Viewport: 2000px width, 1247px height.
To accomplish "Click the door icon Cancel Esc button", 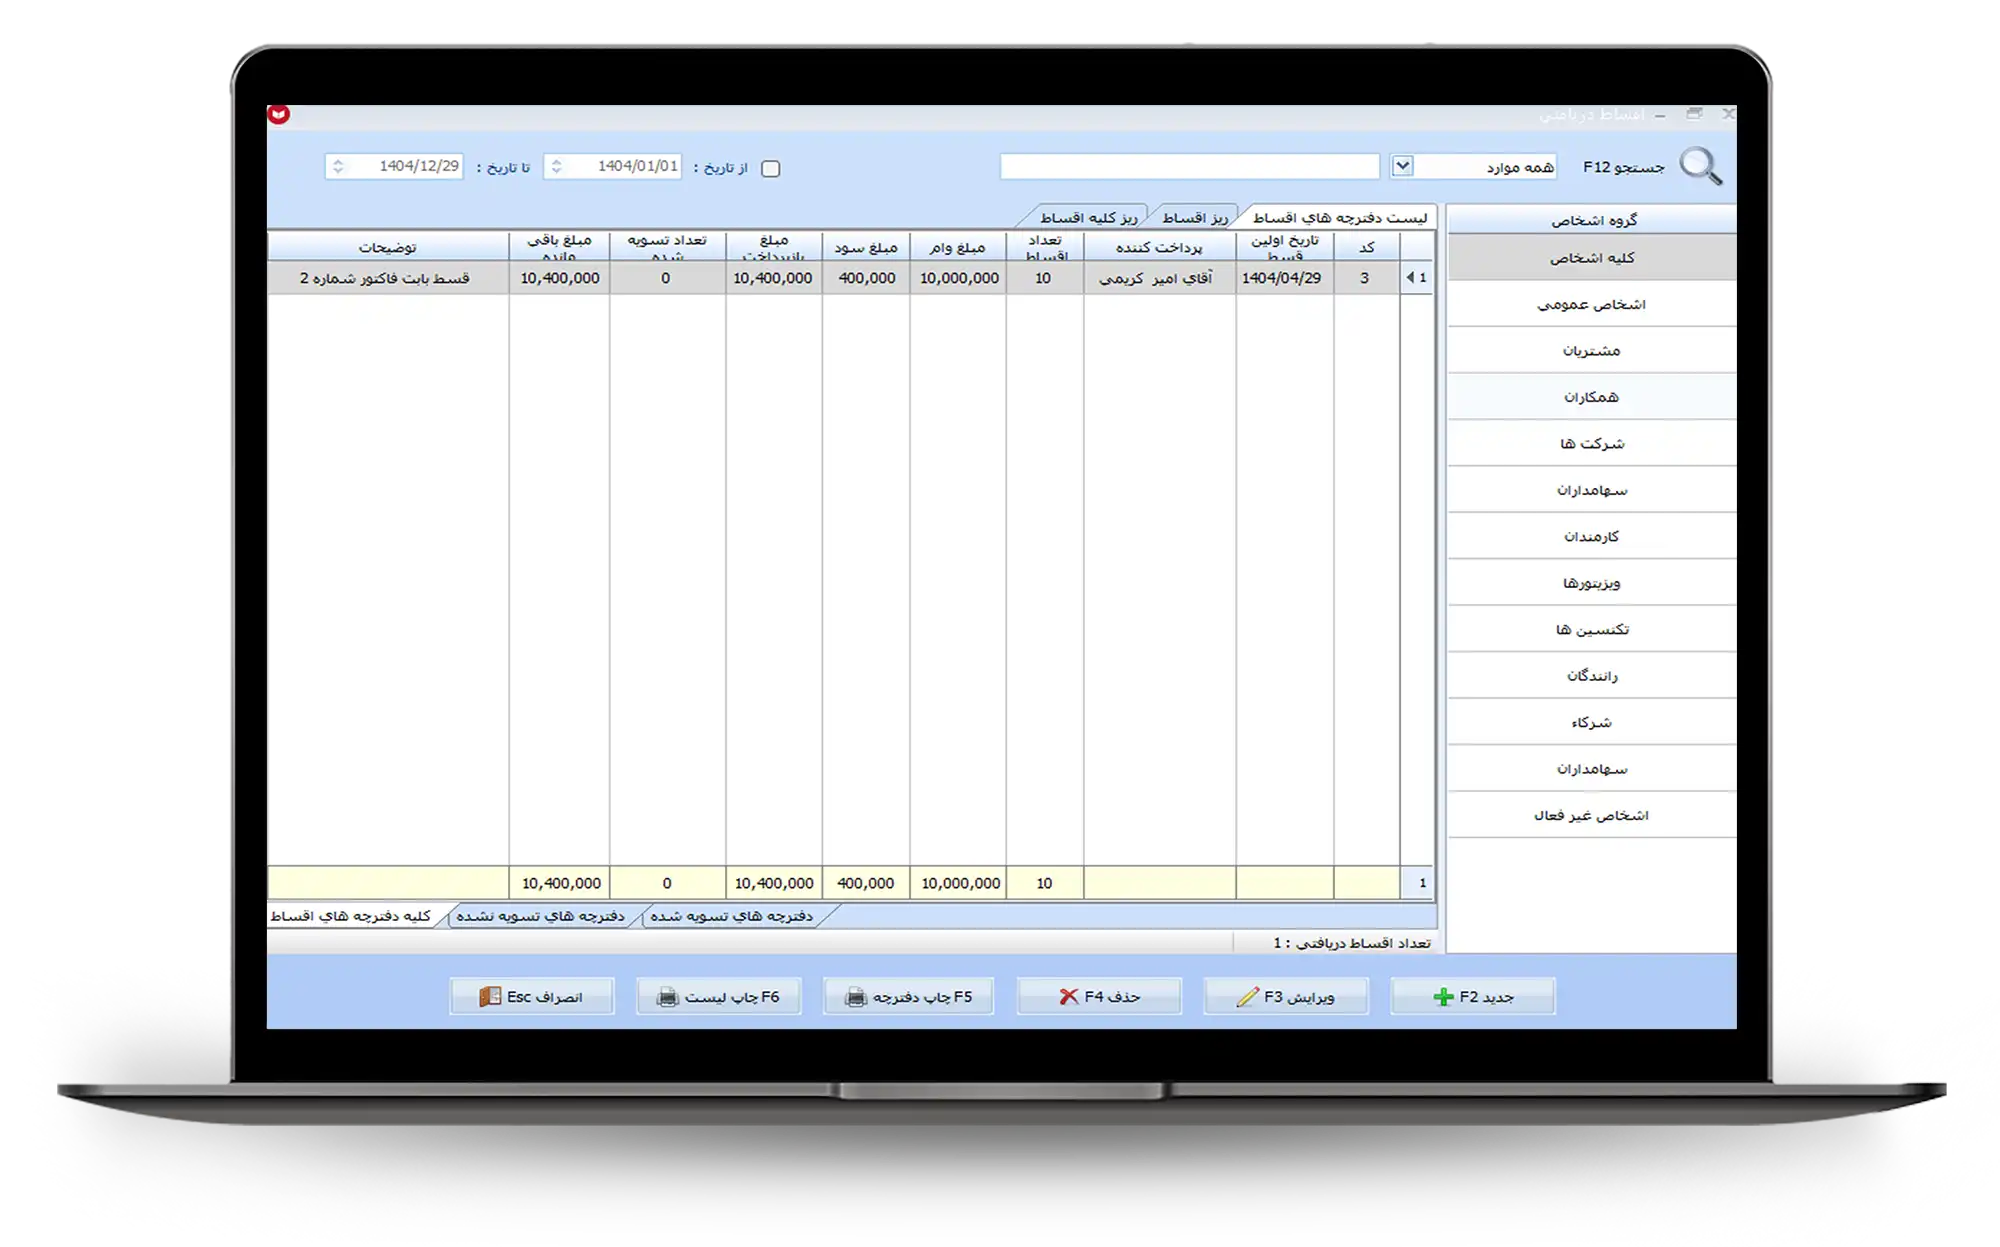I will [531, 997].
